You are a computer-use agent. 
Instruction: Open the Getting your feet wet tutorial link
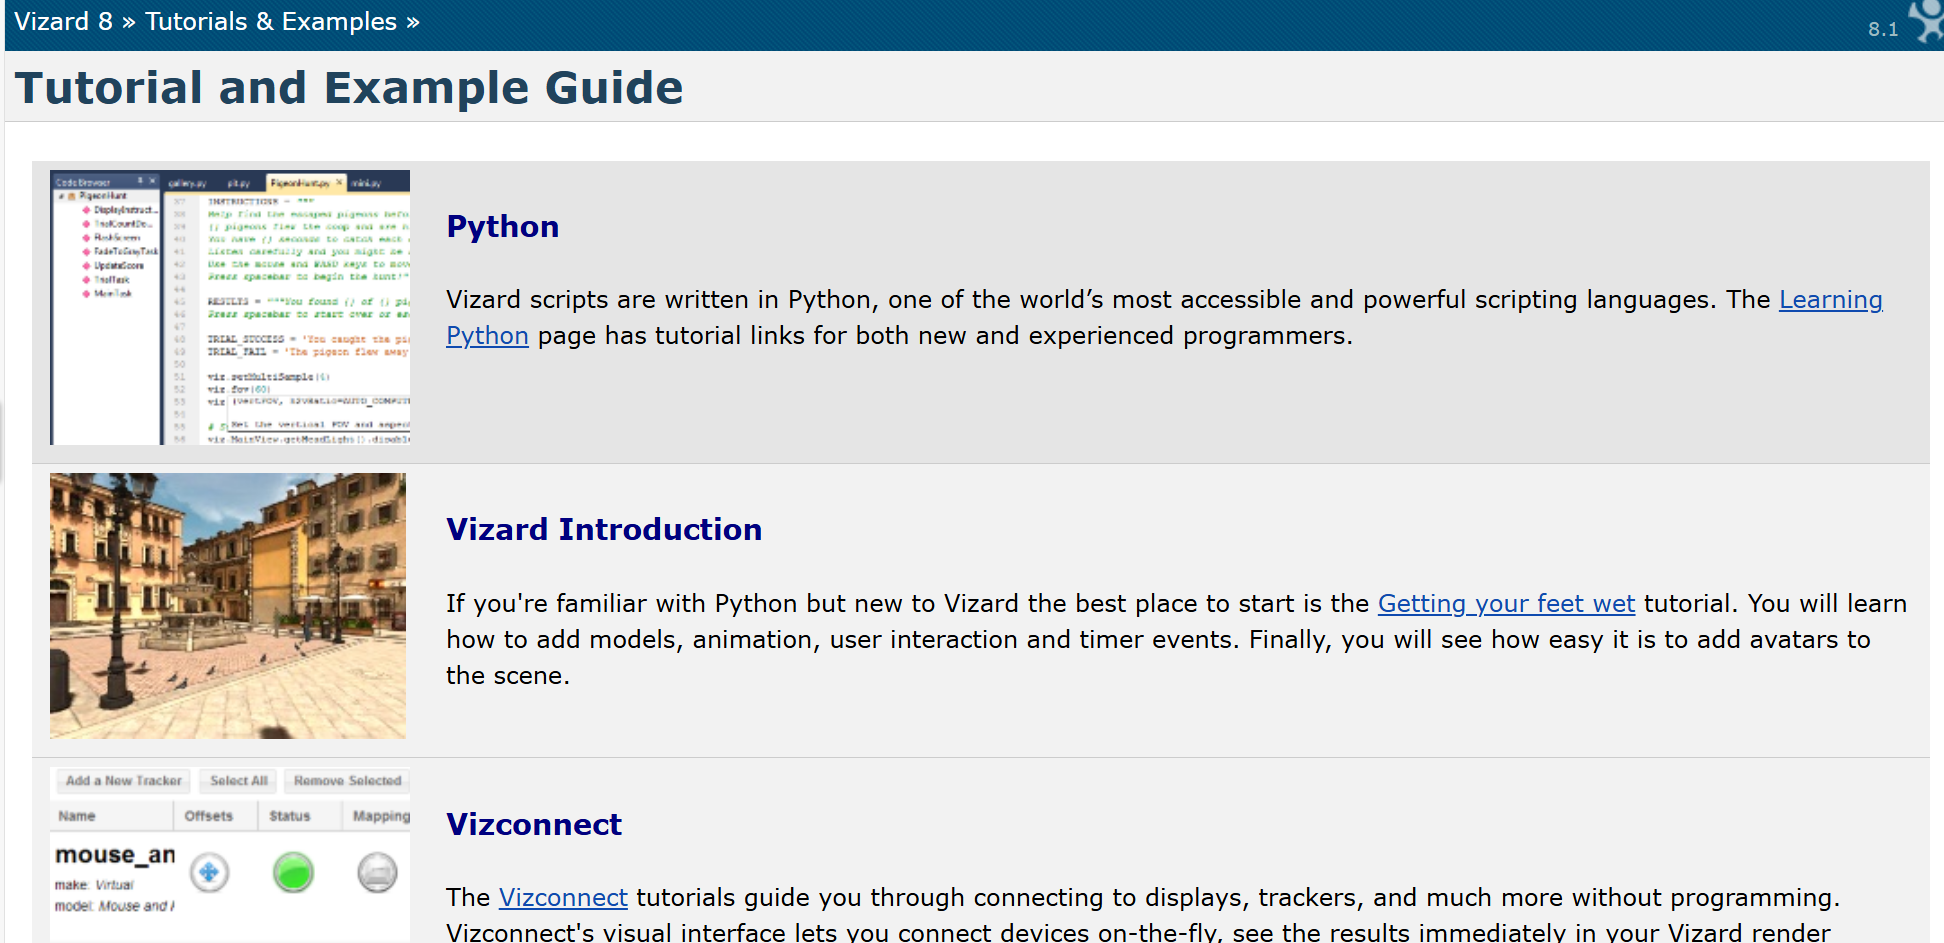pyautogui.click(x=1506, y=603)
